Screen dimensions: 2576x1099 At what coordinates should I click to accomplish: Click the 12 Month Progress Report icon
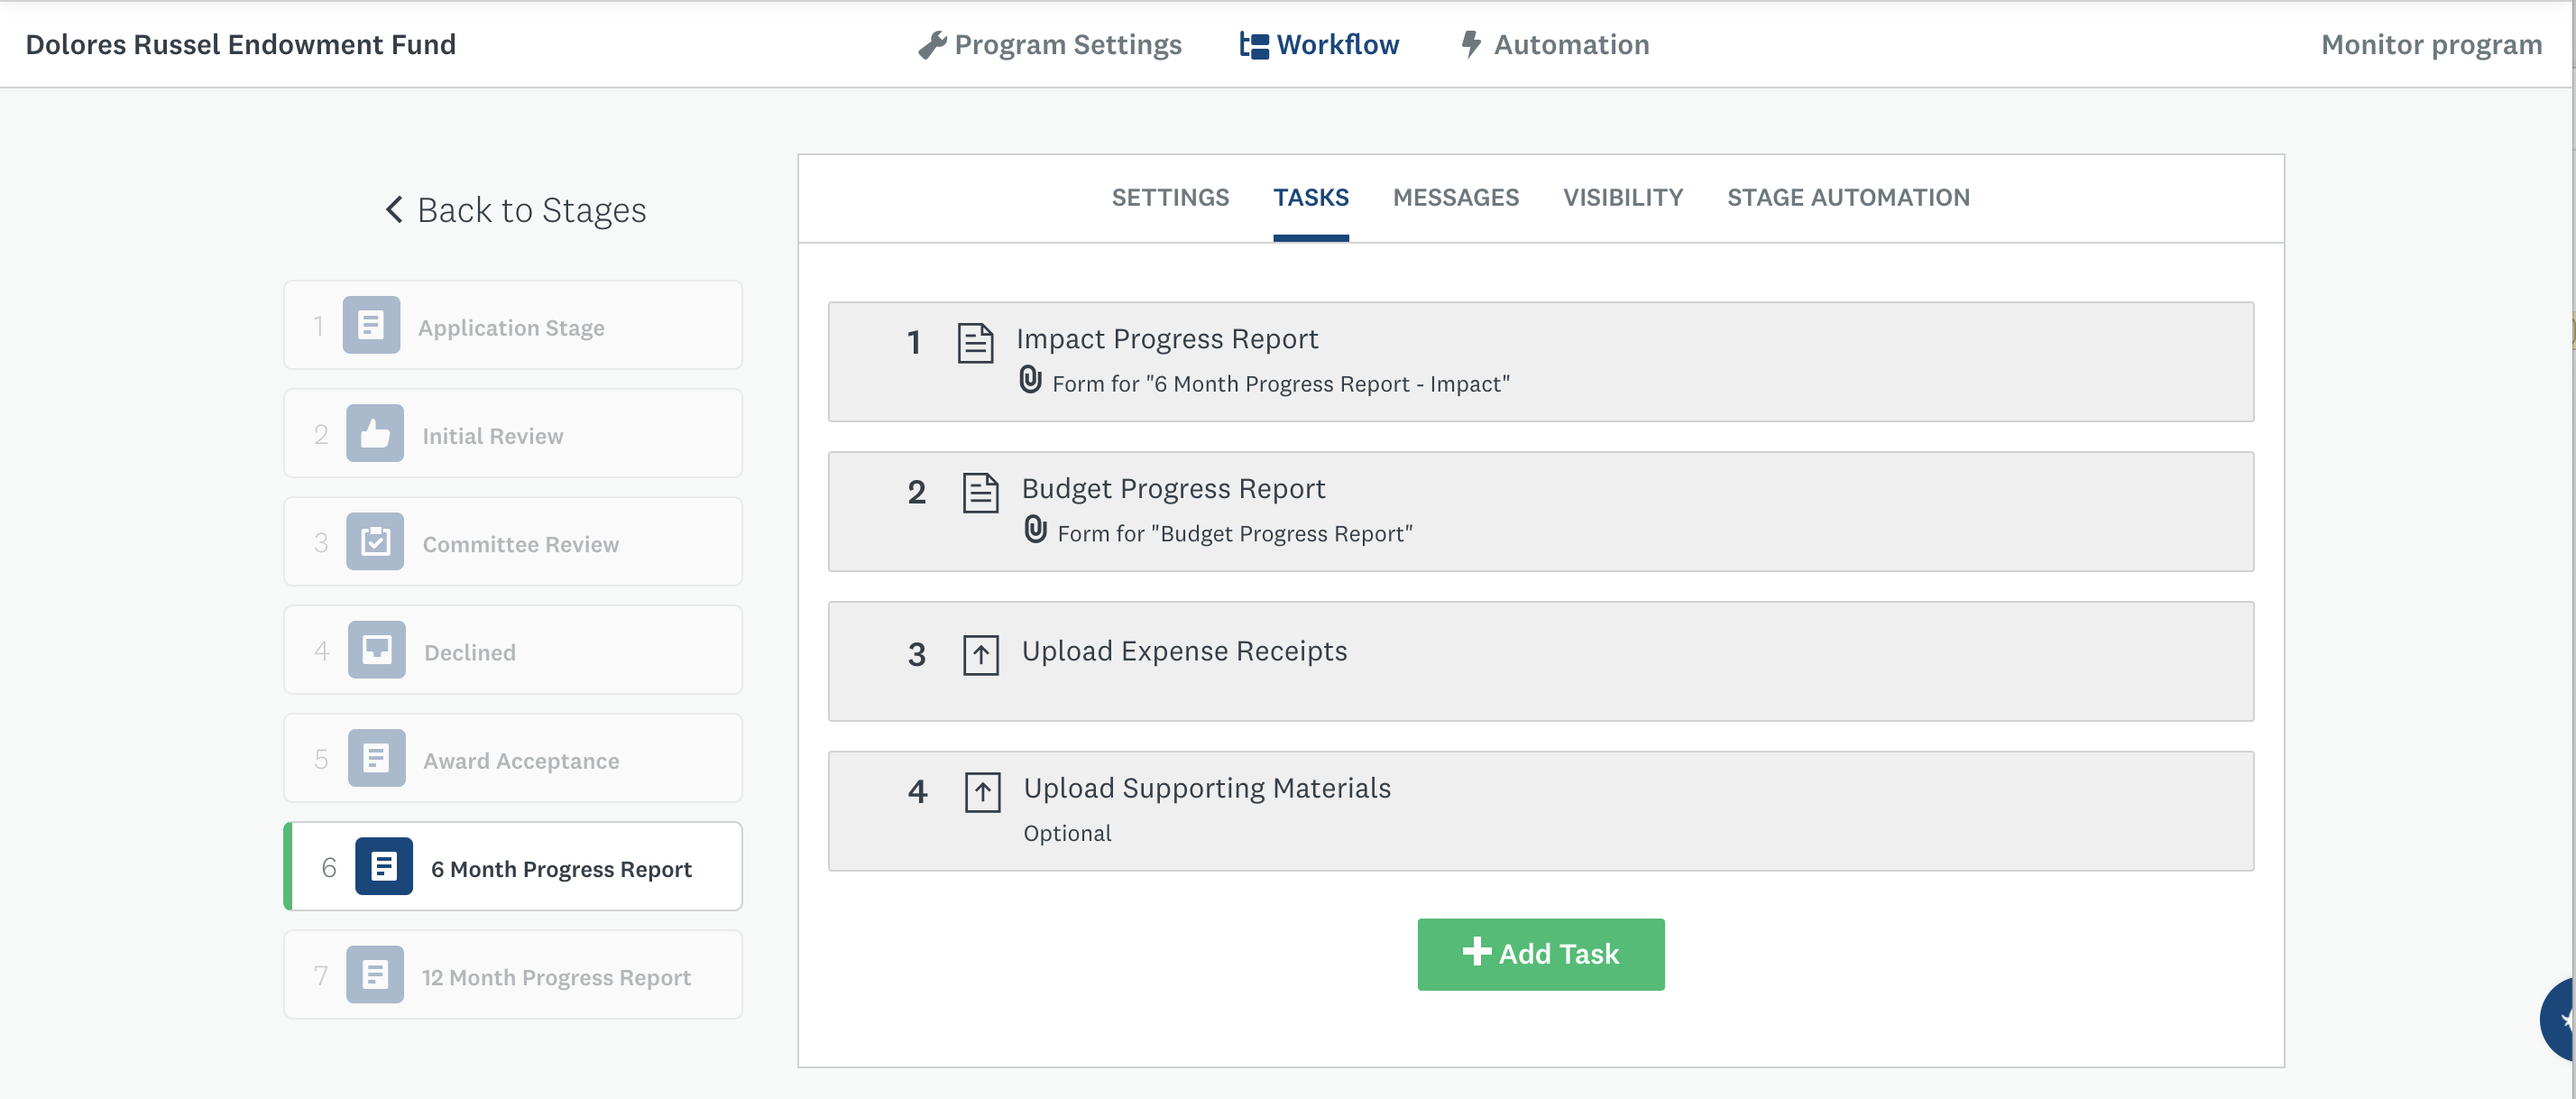coord(375,975)
